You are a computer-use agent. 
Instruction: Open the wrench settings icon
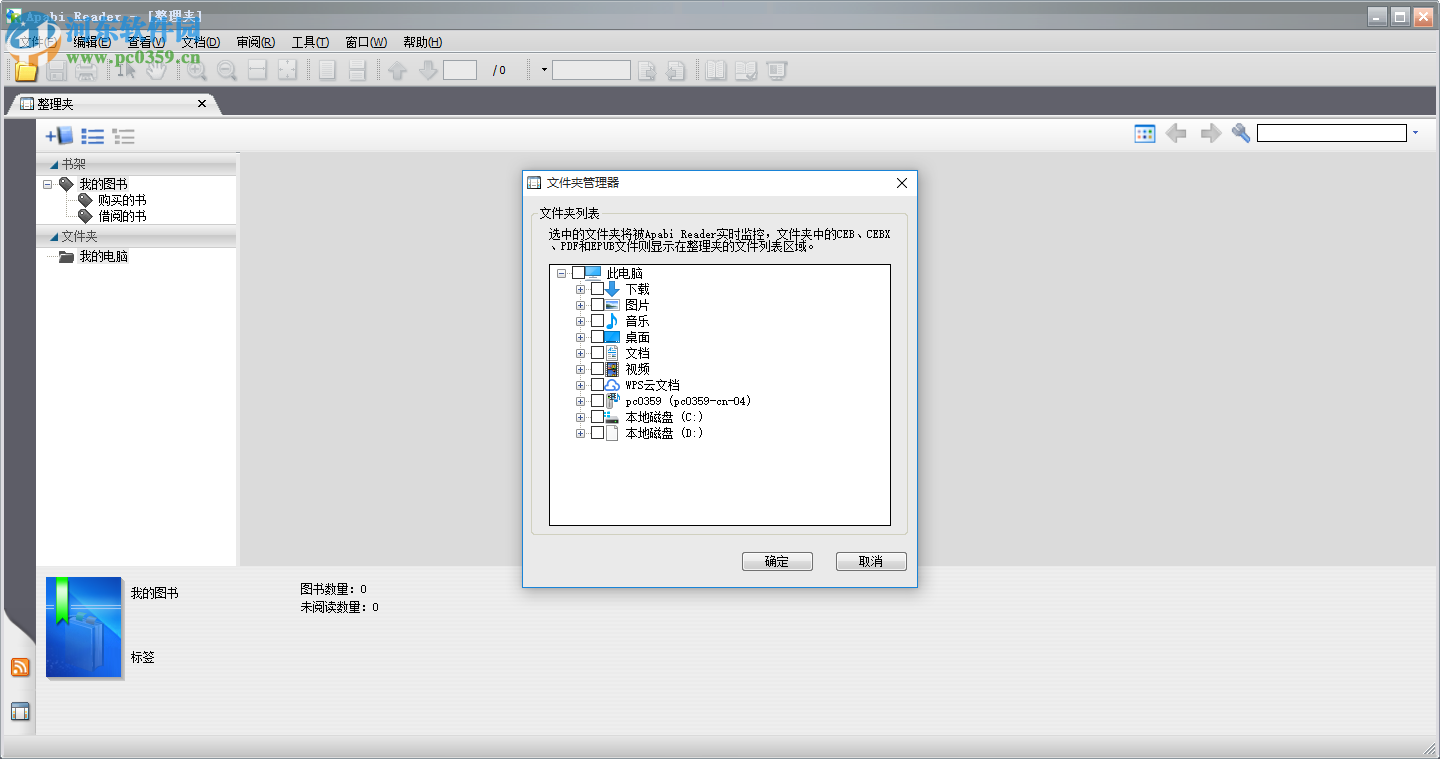tap(1240, 132)
